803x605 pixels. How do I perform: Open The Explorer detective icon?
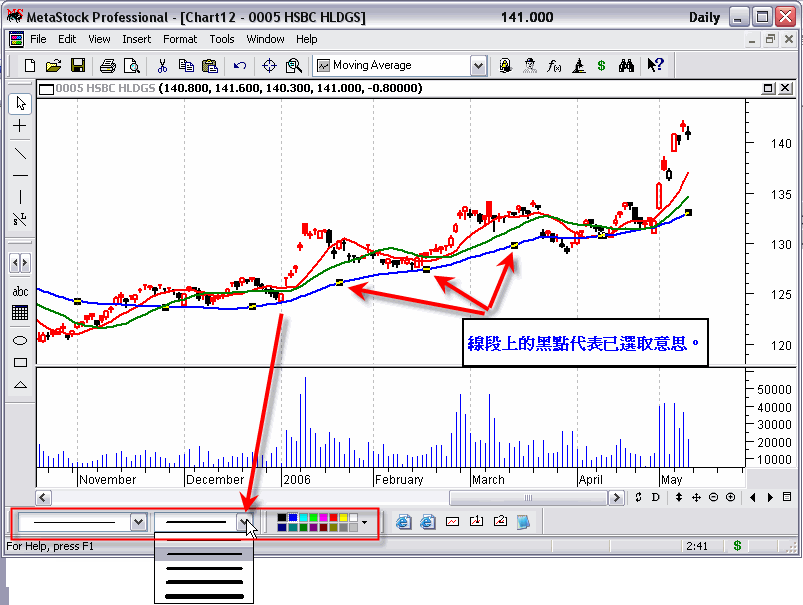[530, 66]
